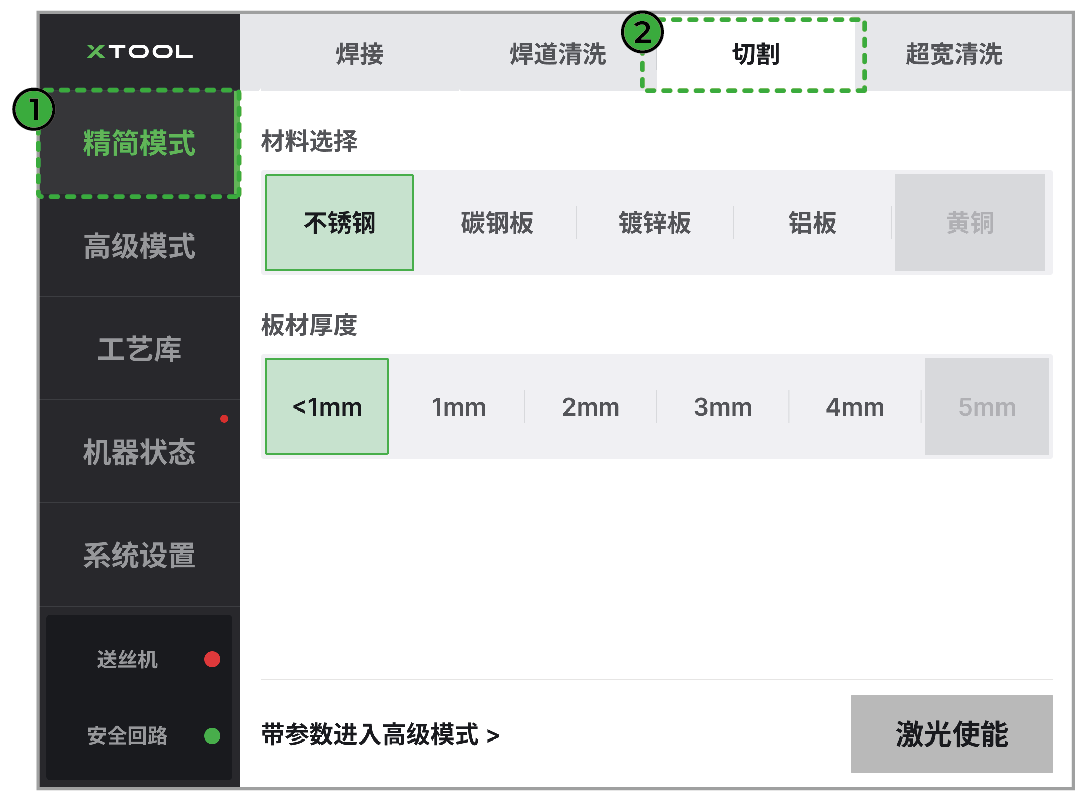Open 高级模式 in the sidebar
The image size is (1088, 801).
click(x=139, y=246)
